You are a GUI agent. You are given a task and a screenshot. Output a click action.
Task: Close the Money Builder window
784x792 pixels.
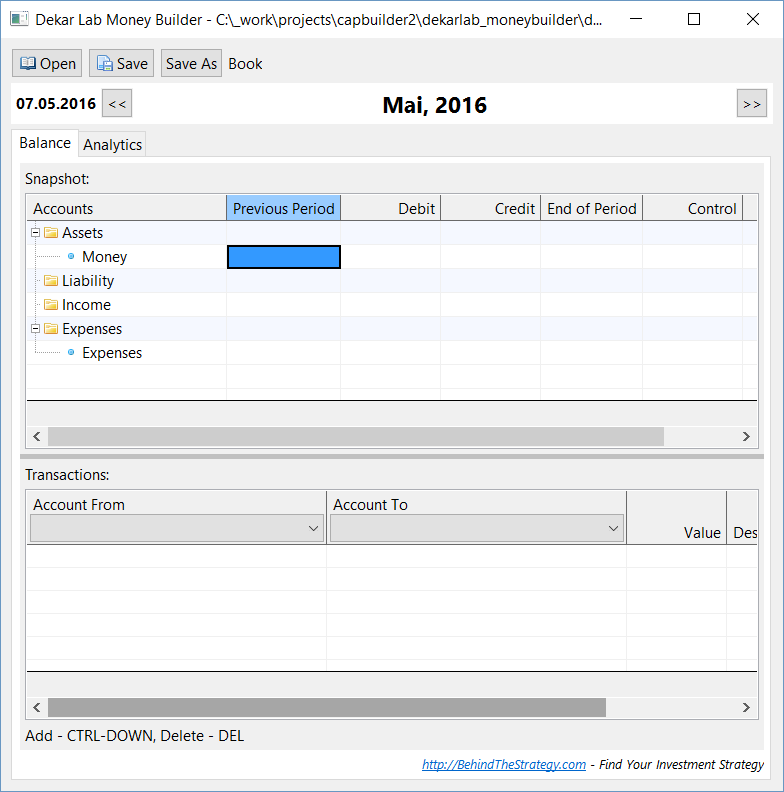[753, 19]
